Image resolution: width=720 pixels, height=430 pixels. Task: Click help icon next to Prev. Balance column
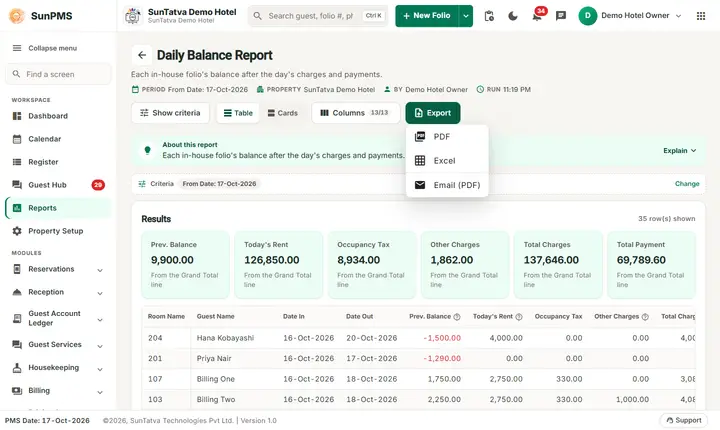(x=457, y=317)
